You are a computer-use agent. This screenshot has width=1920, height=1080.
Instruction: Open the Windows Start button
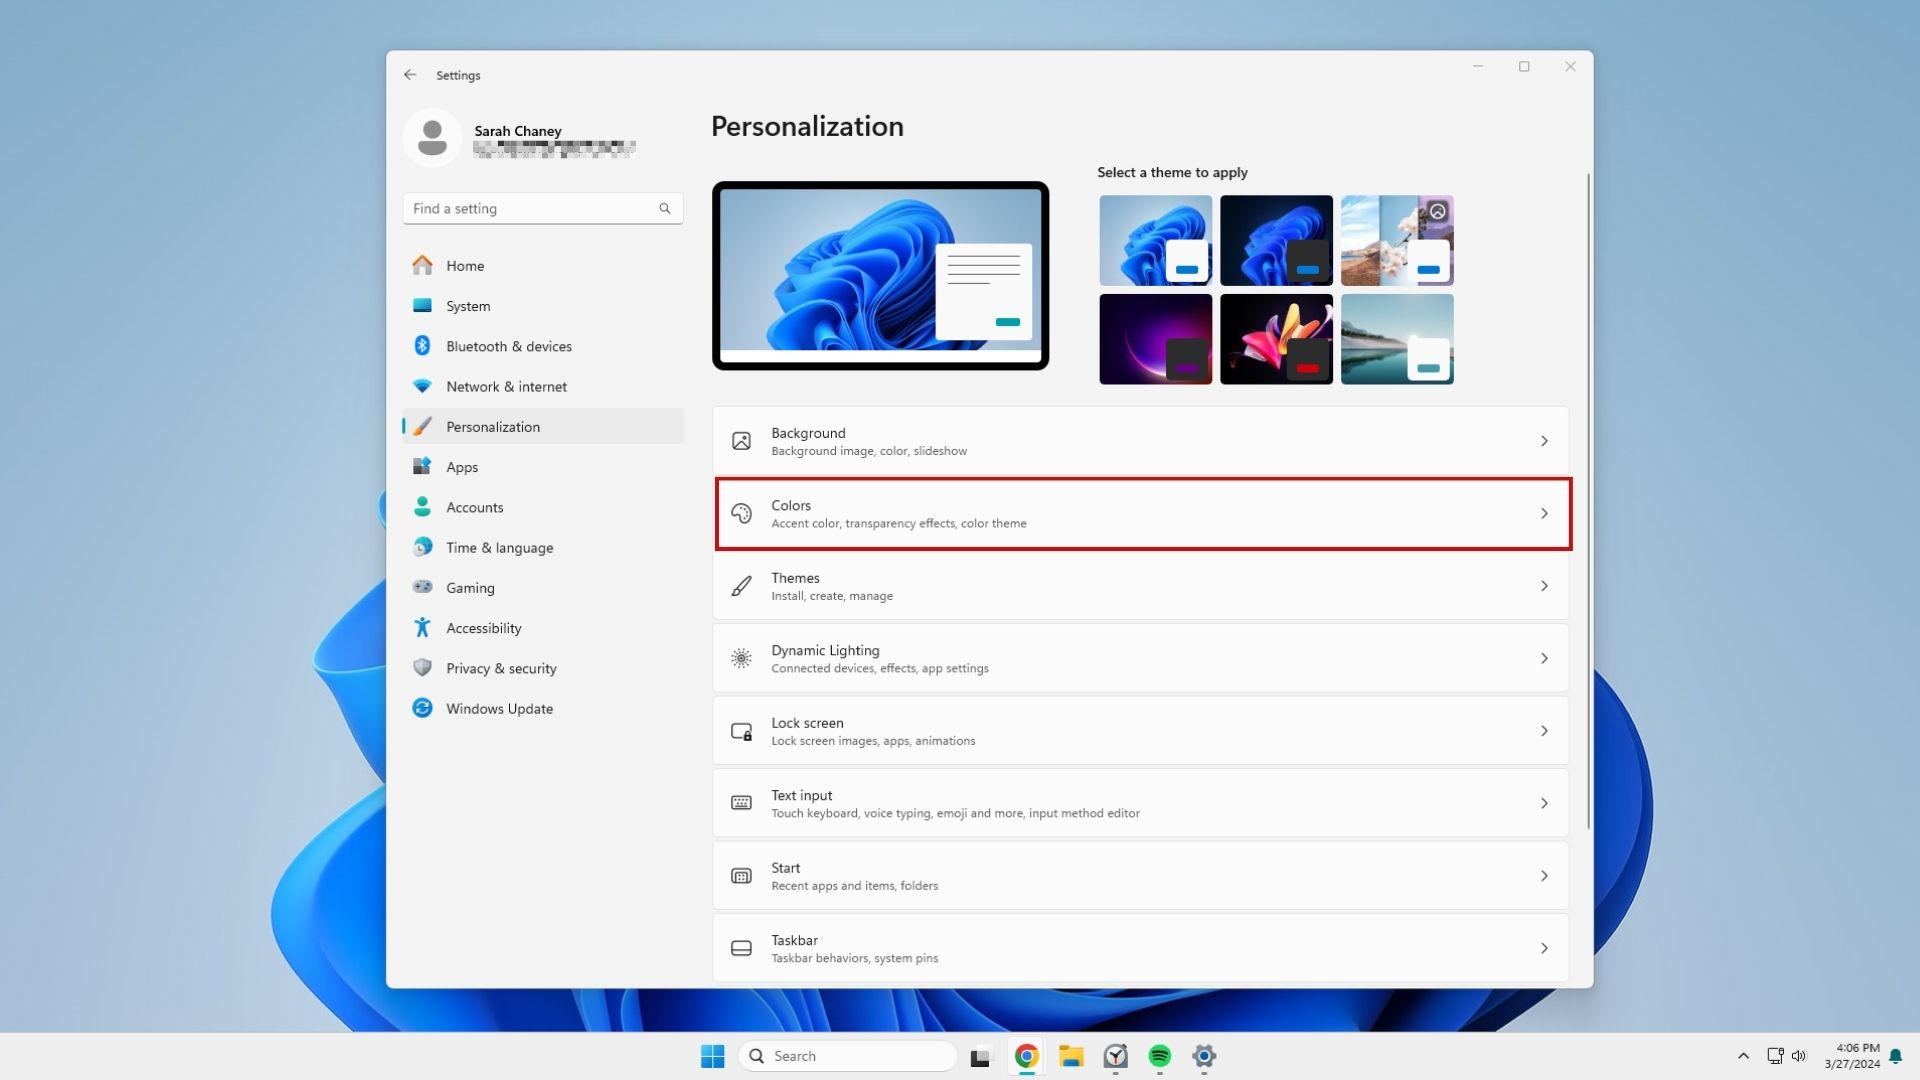click(712, 1056)
